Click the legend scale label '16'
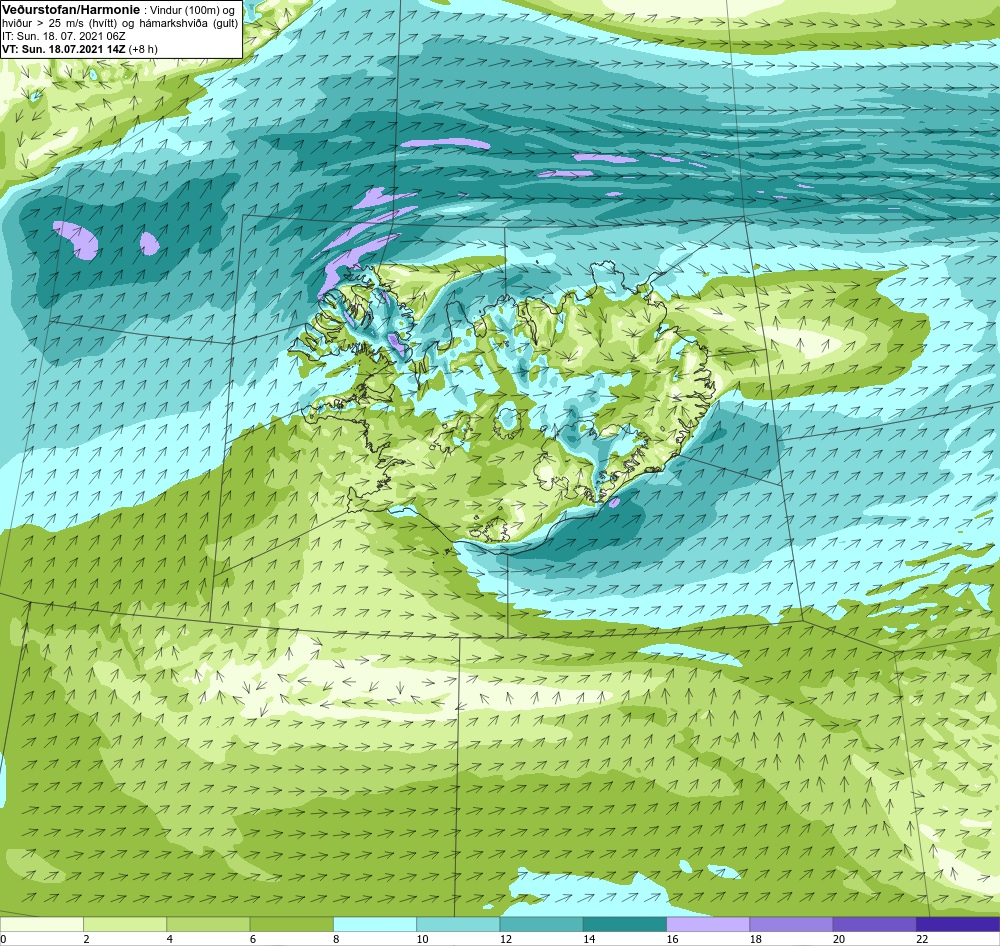The width and height of the screenshot is (1000, 946). click(x=672, y=939)
